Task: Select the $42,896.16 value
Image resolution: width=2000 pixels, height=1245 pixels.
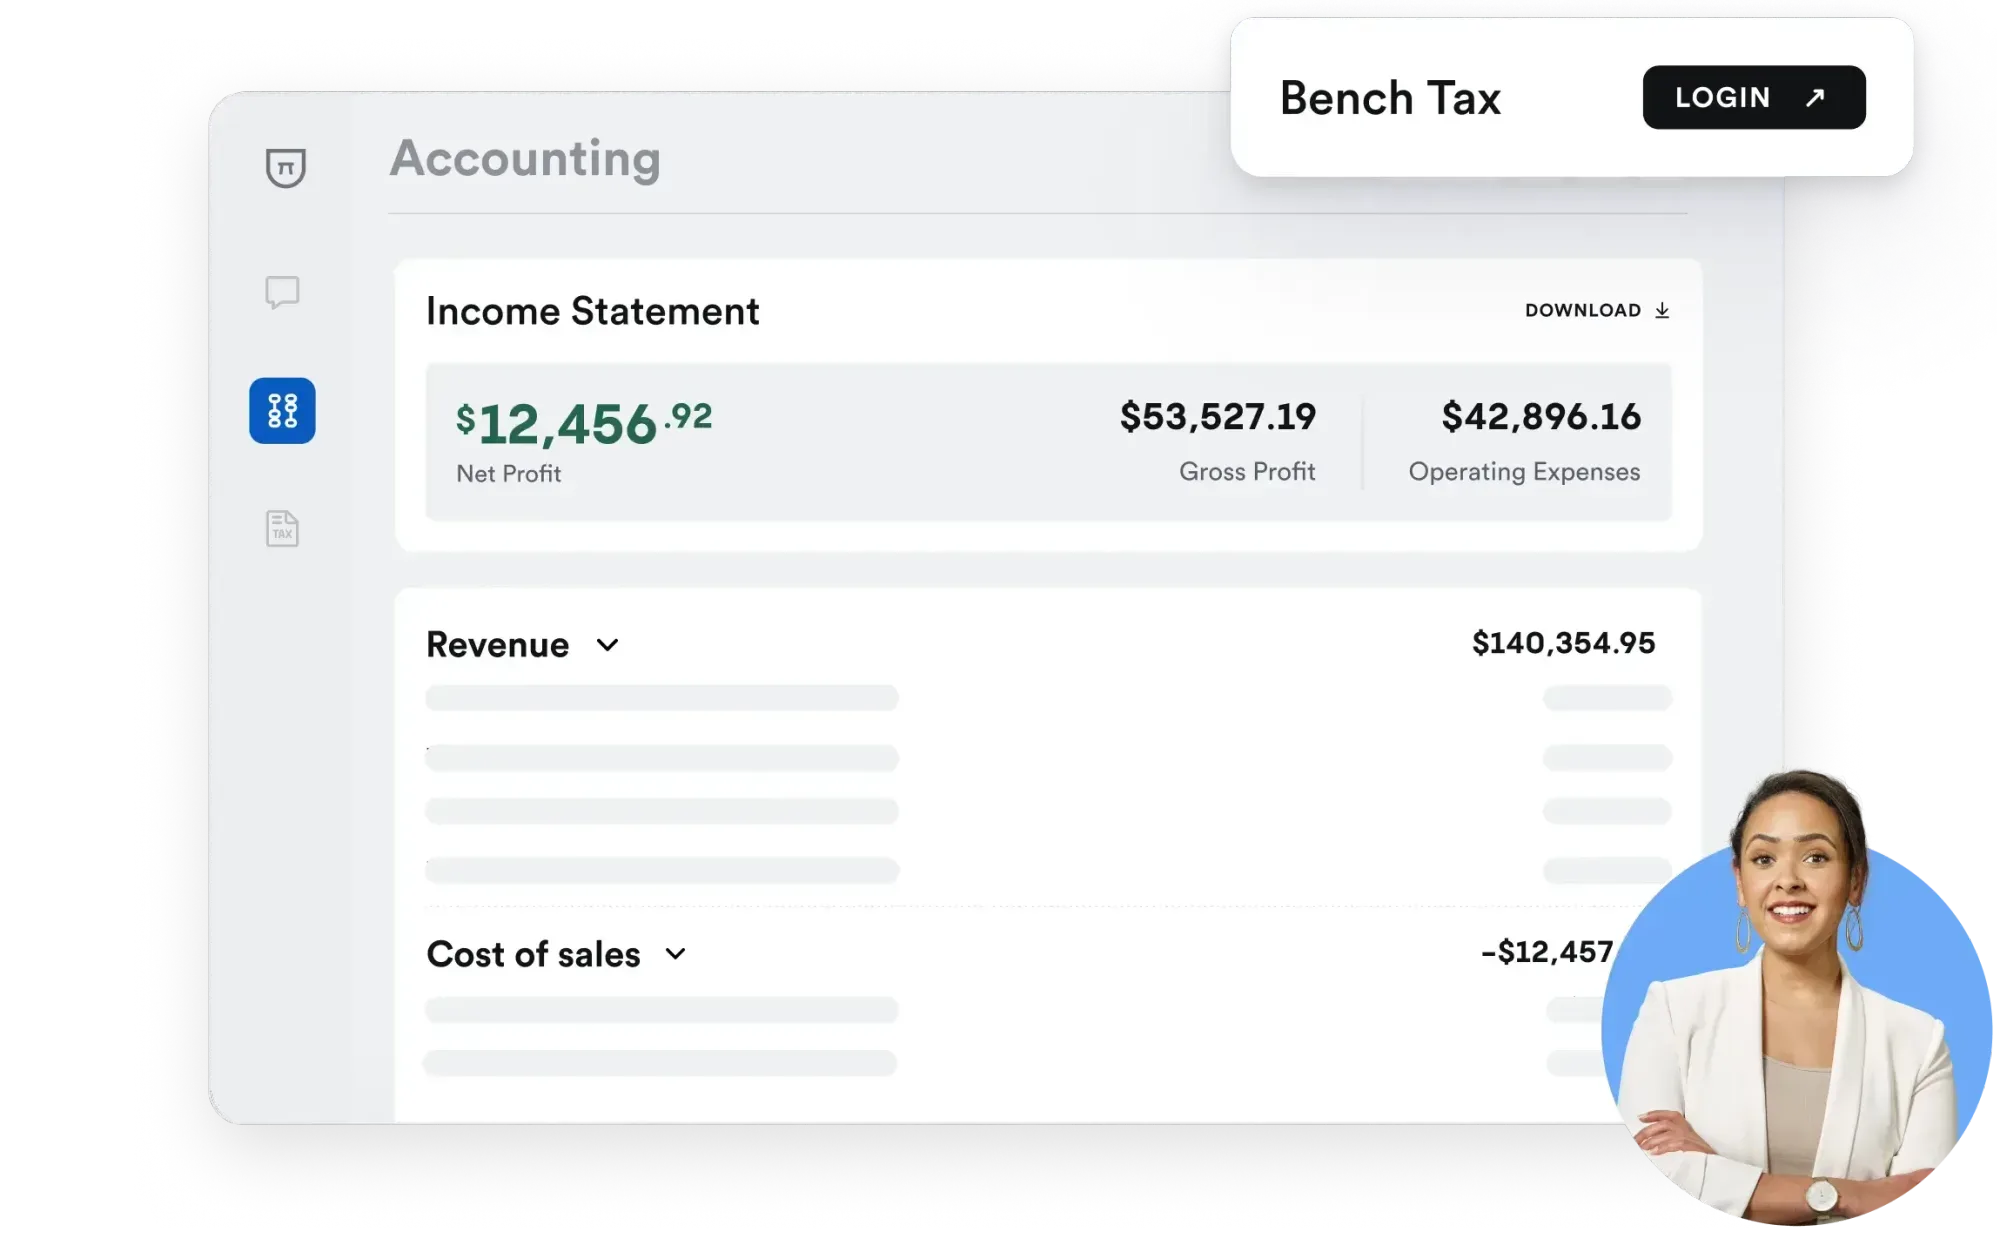Action: click(x=1541, y=416)
